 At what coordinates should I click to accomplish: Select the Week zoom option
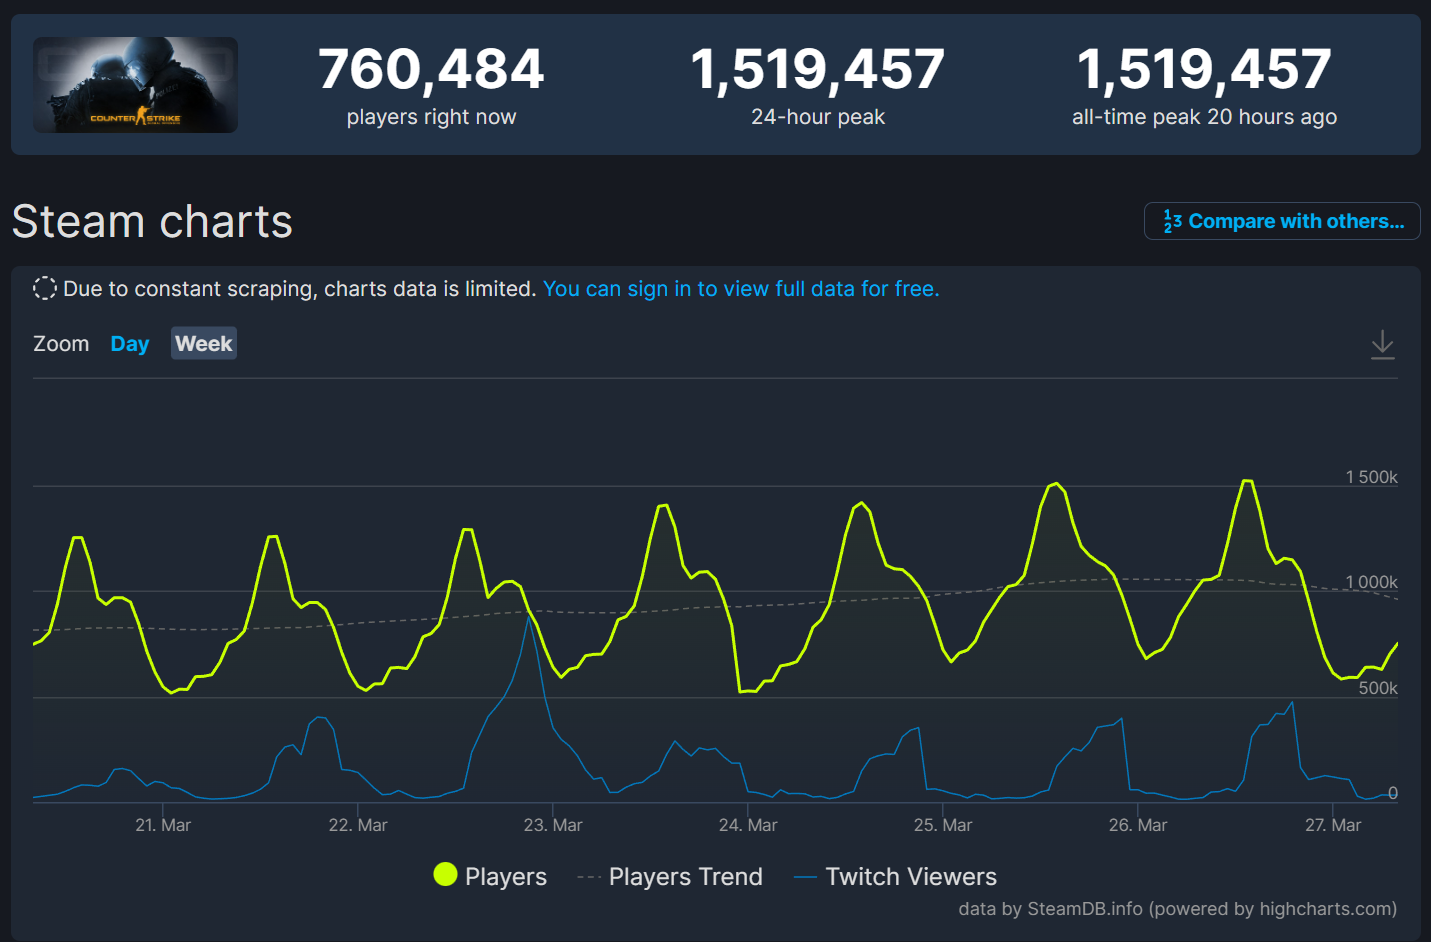pos(203,343)
